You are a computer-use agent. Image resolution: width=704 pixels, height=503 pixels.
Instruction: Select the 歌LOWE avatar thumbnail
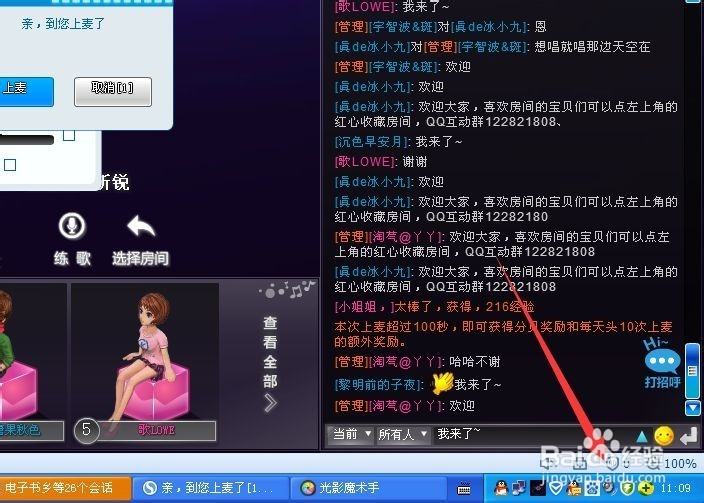coord(145,353)
